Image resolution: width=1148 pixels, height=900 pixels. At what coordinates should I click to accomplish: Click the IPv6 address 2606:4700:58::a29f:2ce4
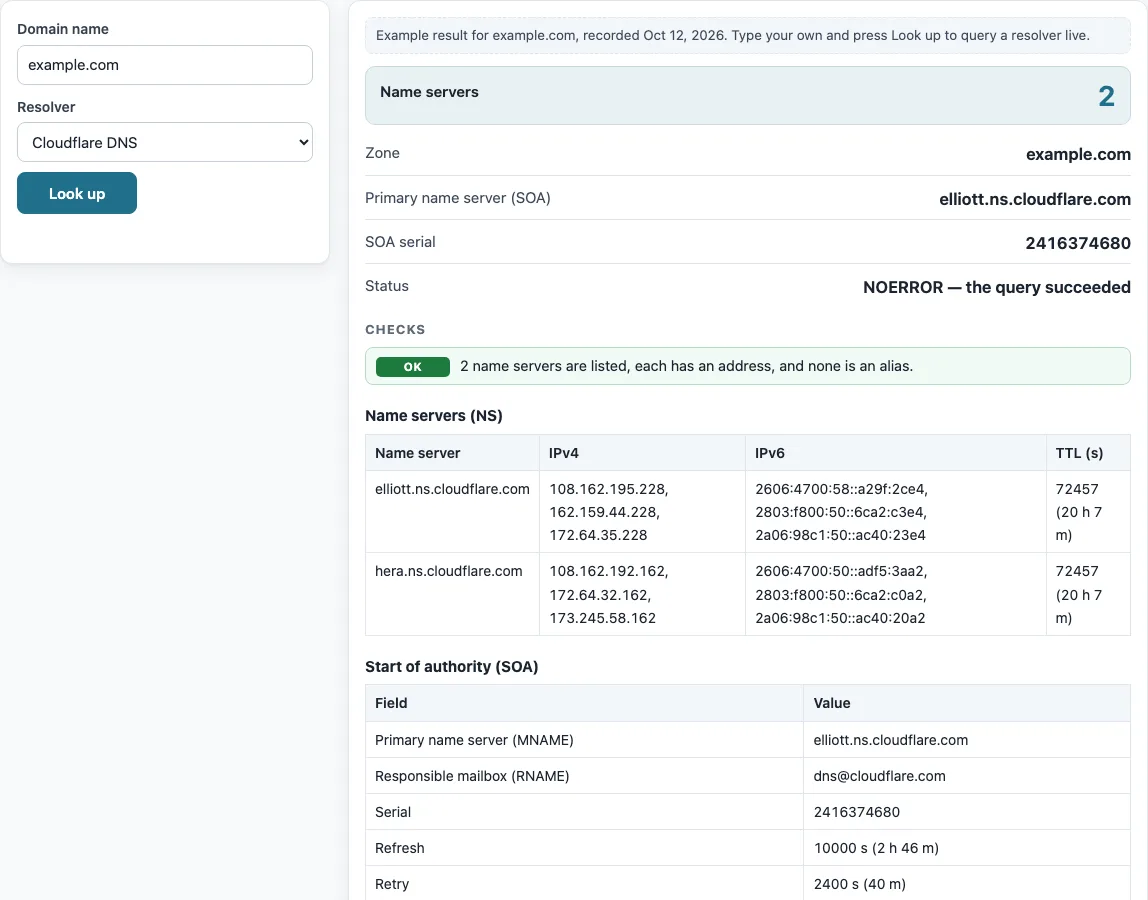click(840, 489)
